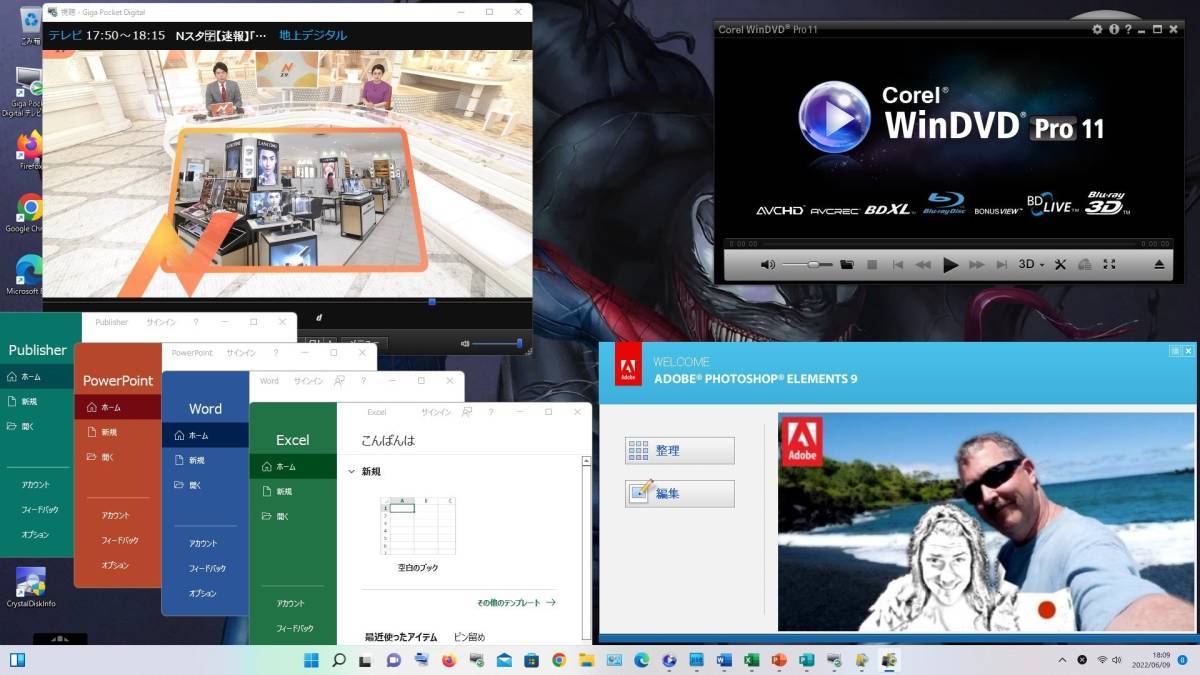This screenshot has width=1200, height=675.
Task: Switch to PowerPoint via taskbar icon
Action: click(x=779, y=660)
